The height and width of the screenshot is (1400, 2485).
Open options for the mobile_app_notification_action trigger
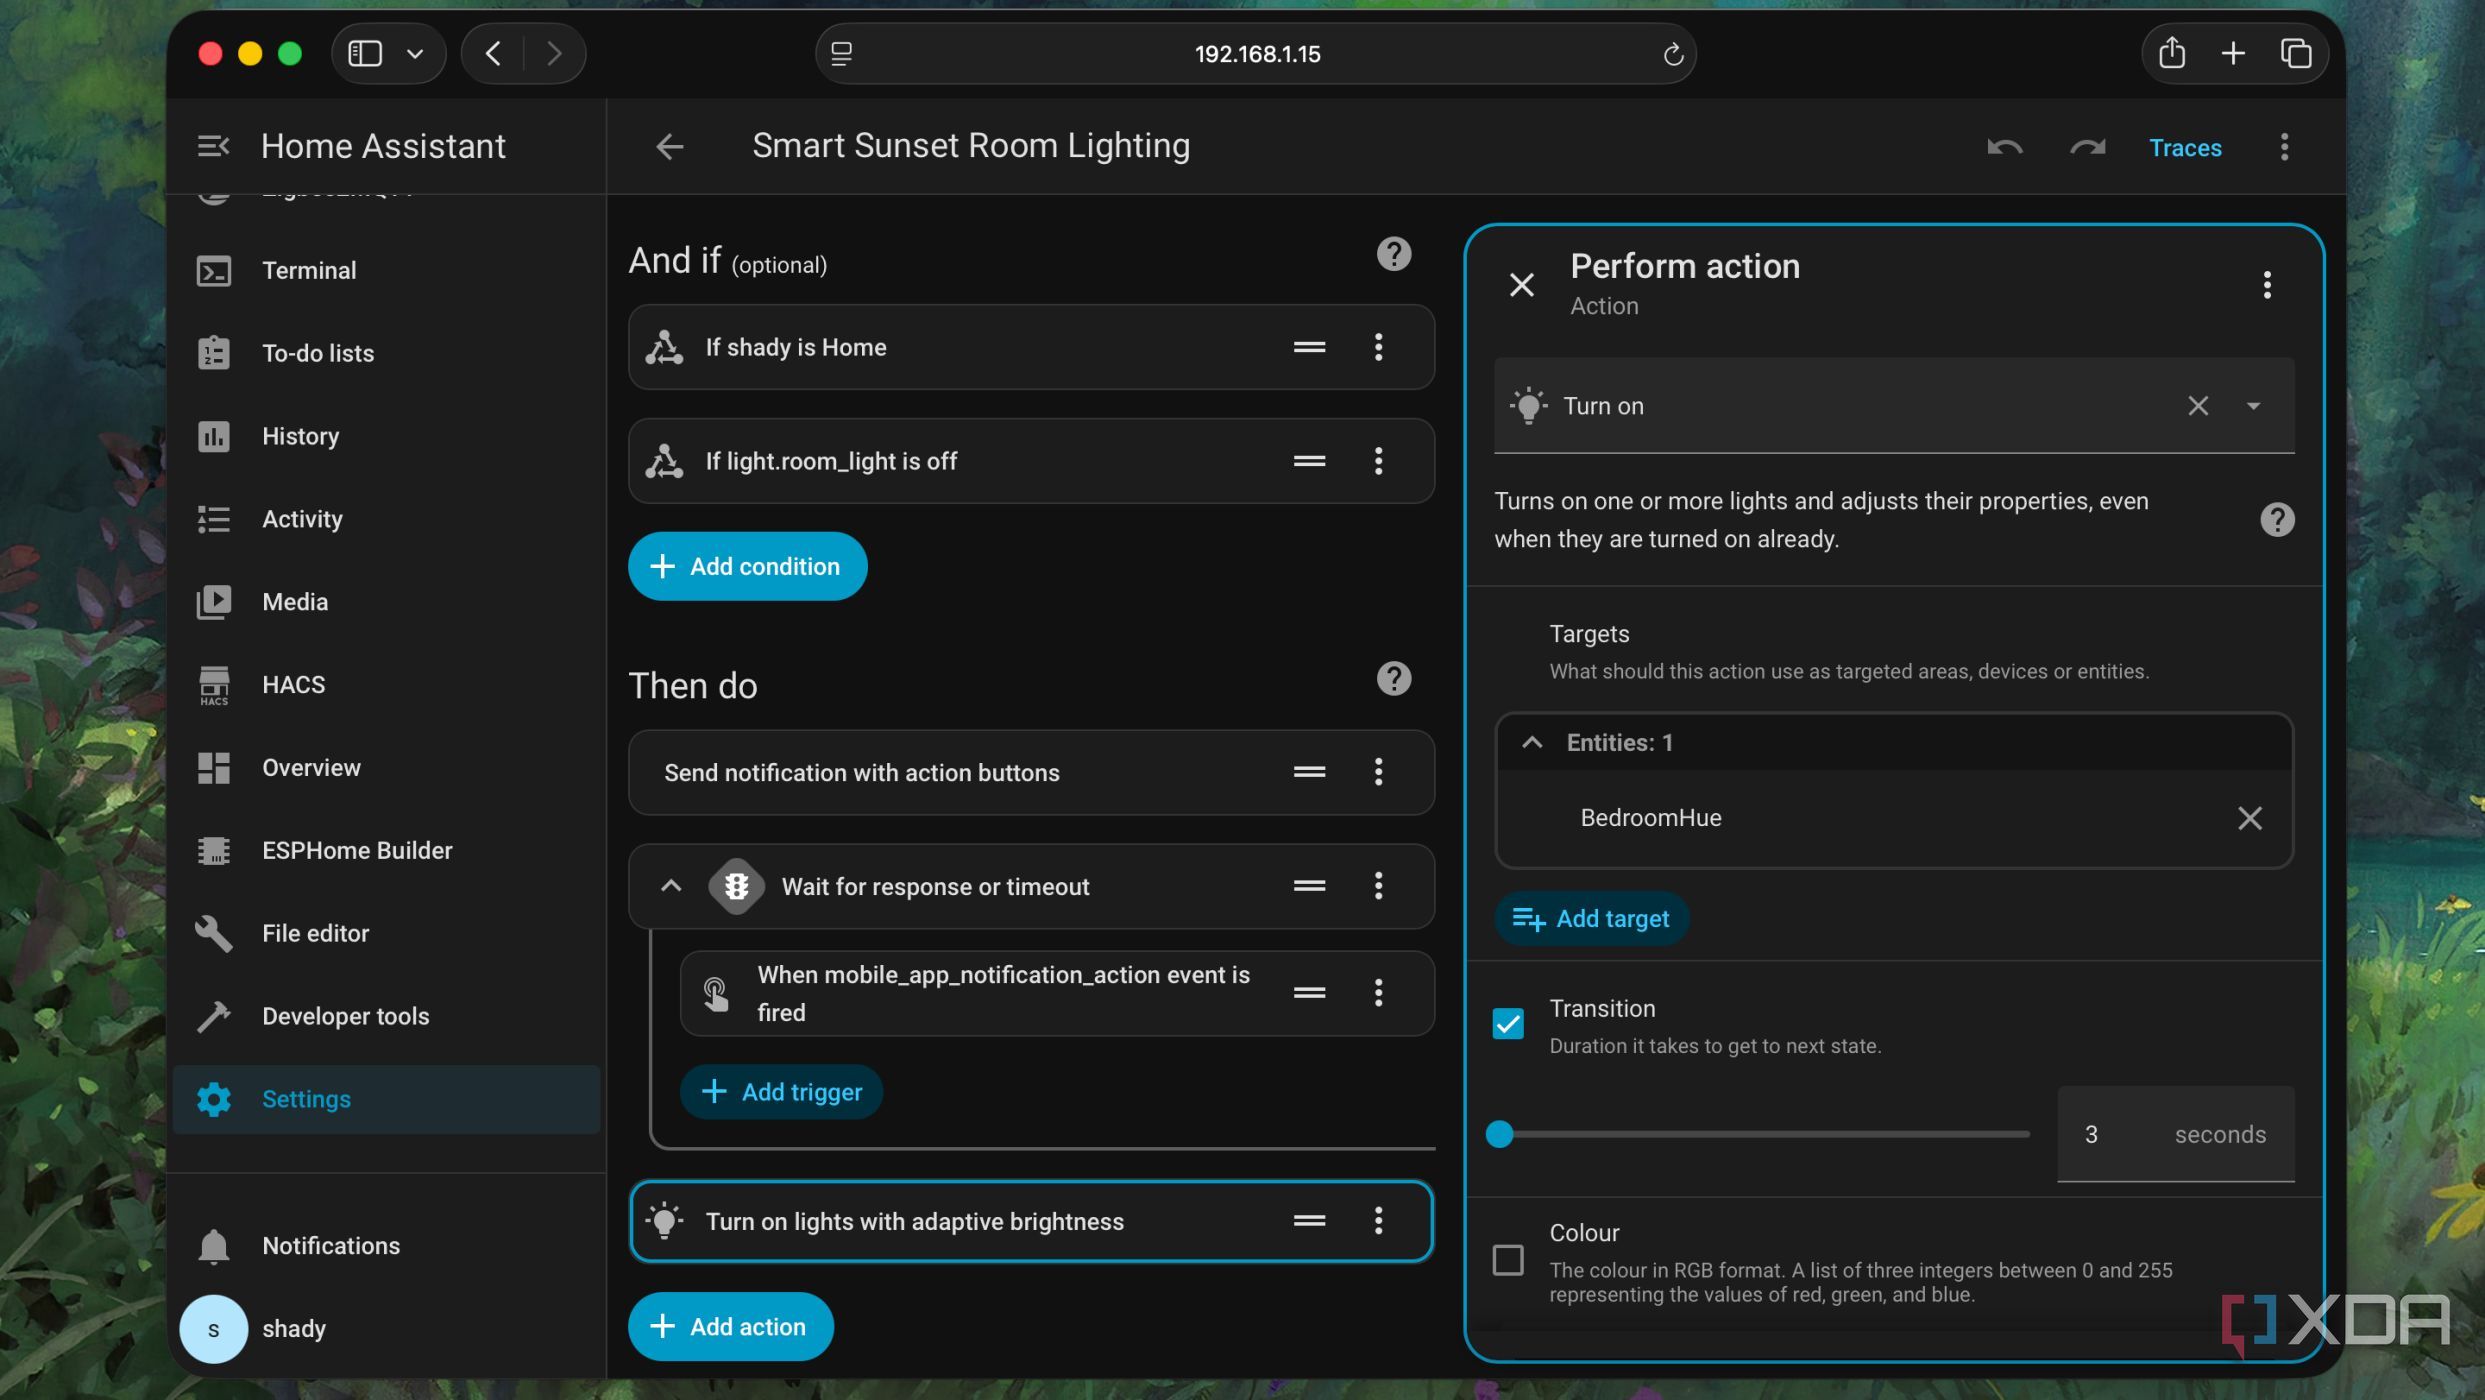pyautogui.click(x=1378, y=993)
